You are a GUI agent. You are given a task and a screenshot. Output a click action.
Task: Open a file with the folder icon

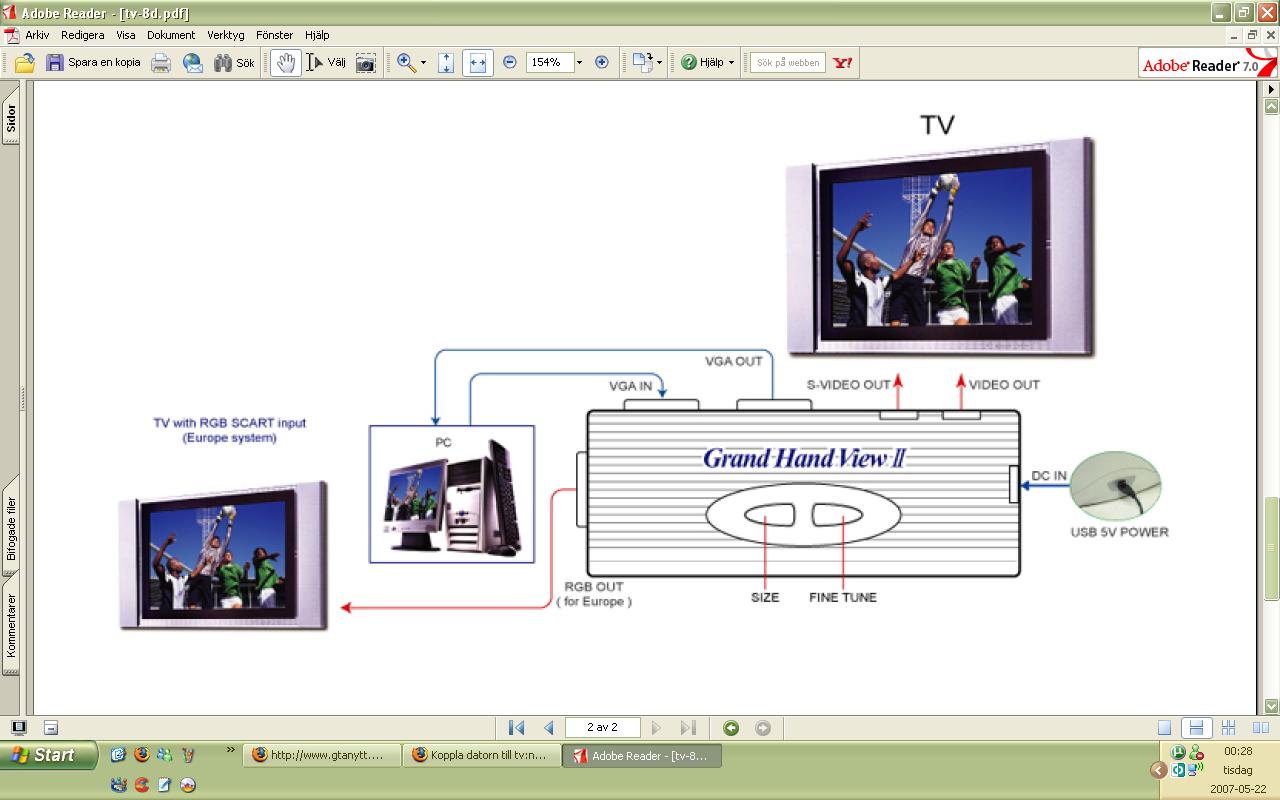click(24, 63)
